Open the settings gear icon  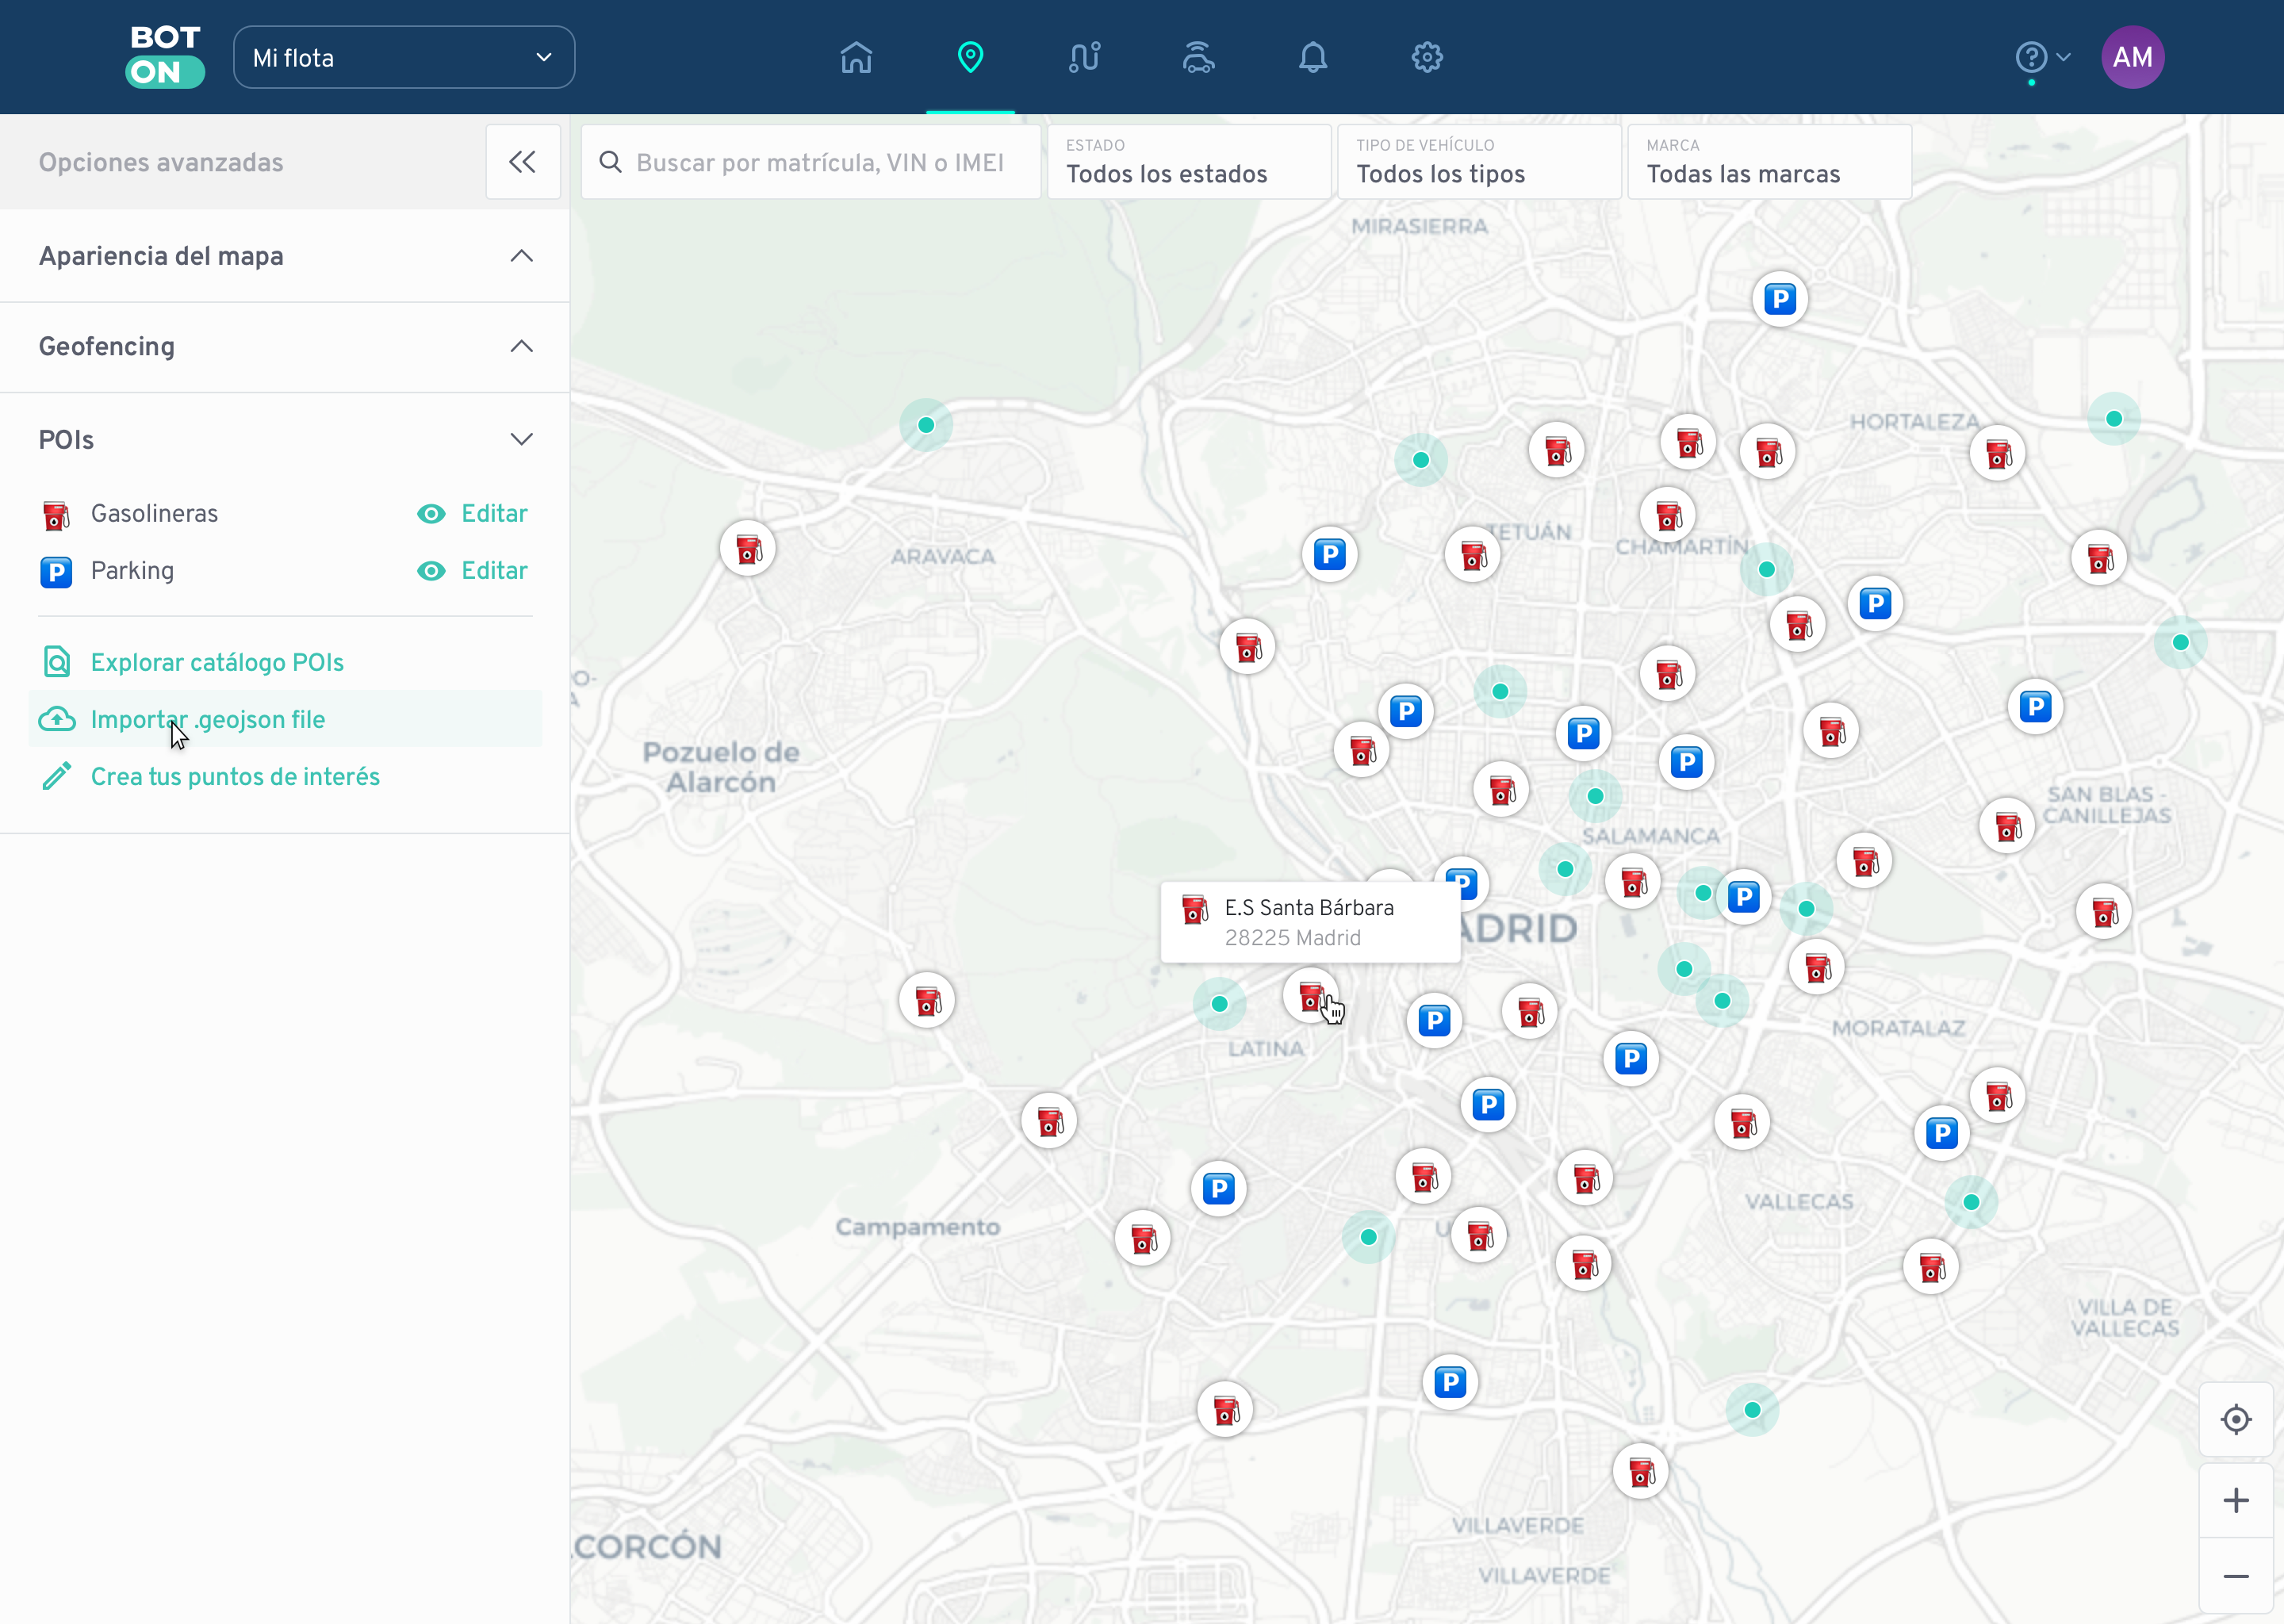click(x=1427, y=57)
